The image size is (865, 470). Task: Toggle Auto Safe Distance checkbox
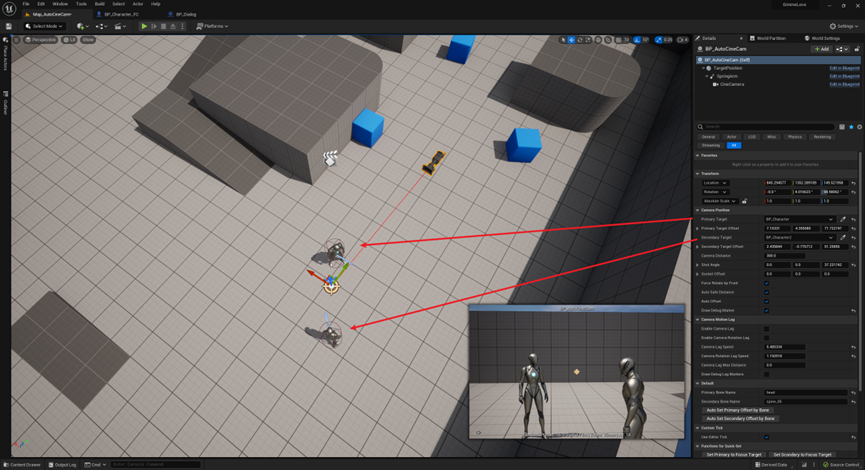[x=766, y=292]
